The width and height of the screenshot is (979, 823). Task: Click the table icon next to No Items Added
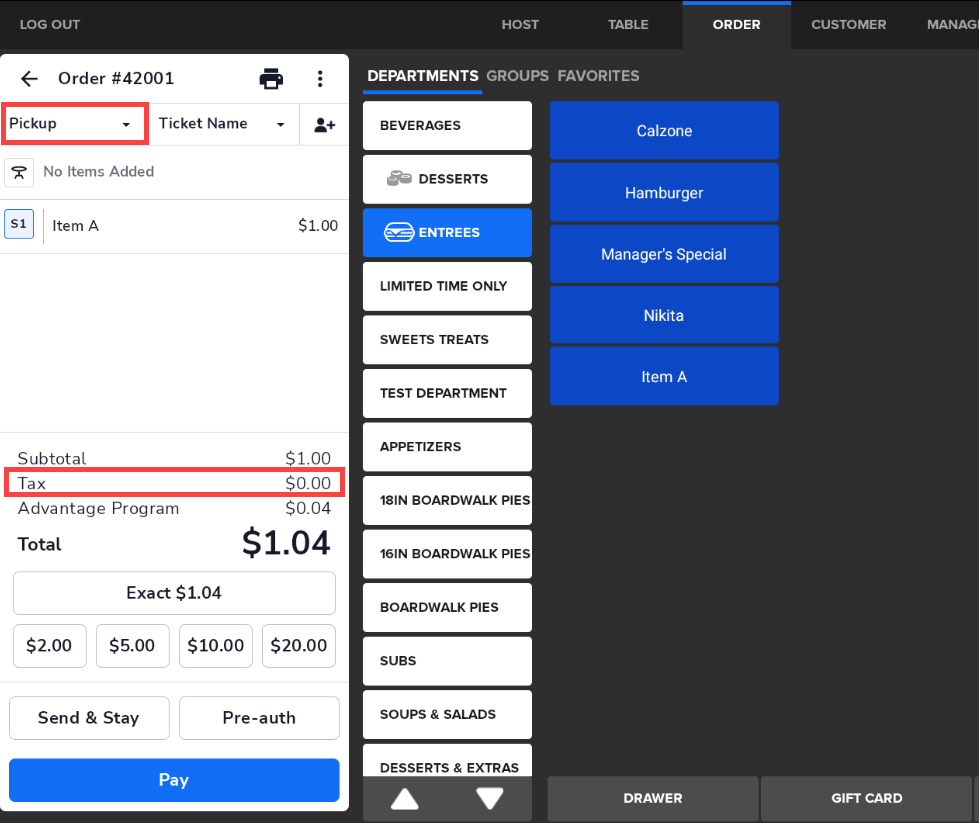pos(19,172)
